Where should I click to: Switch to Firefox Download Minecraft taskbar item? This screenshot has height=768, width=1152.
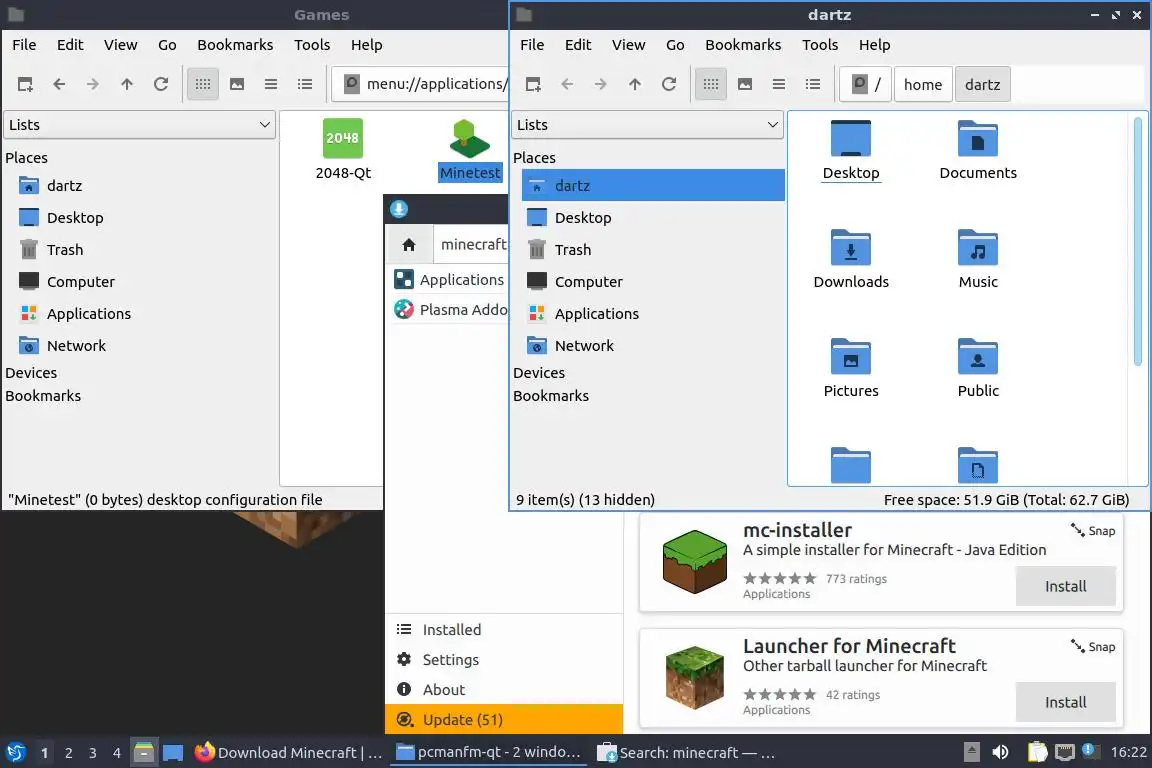click(288, 753)
